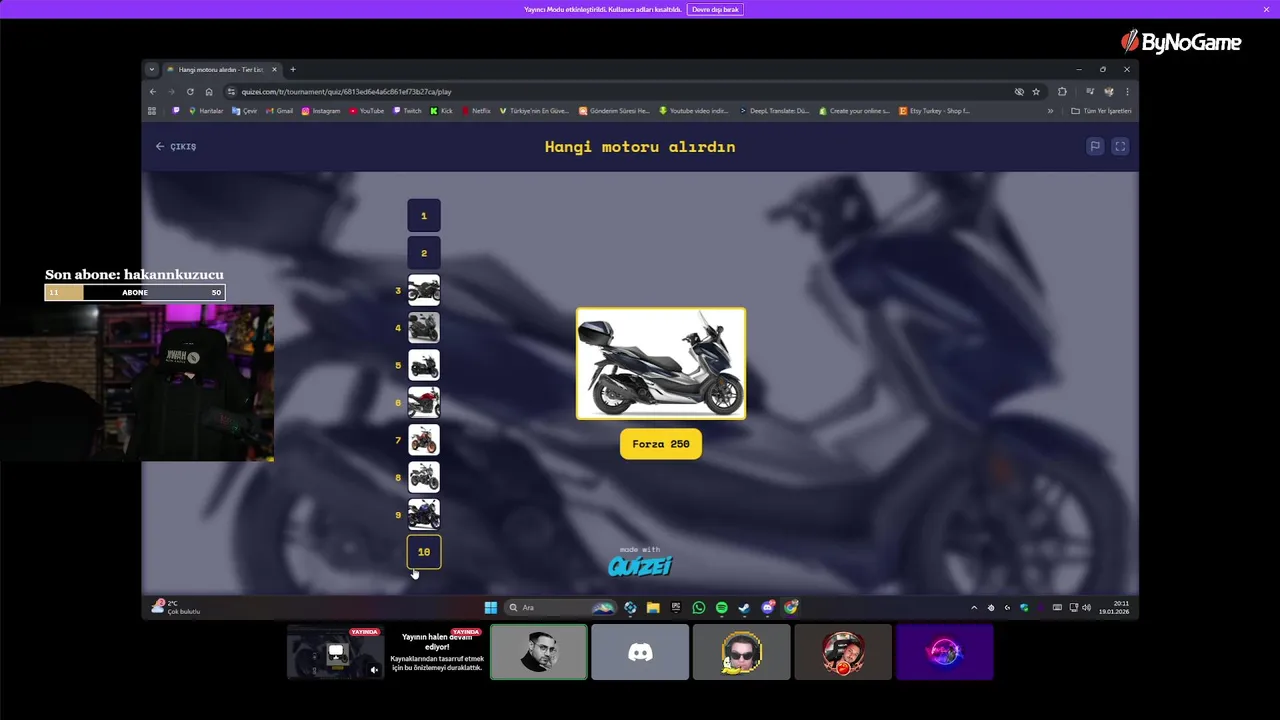Screen dimensions: 1280x720
Task: Click the motorcycle thumbnail at rank 8
Action: point(424,477)
